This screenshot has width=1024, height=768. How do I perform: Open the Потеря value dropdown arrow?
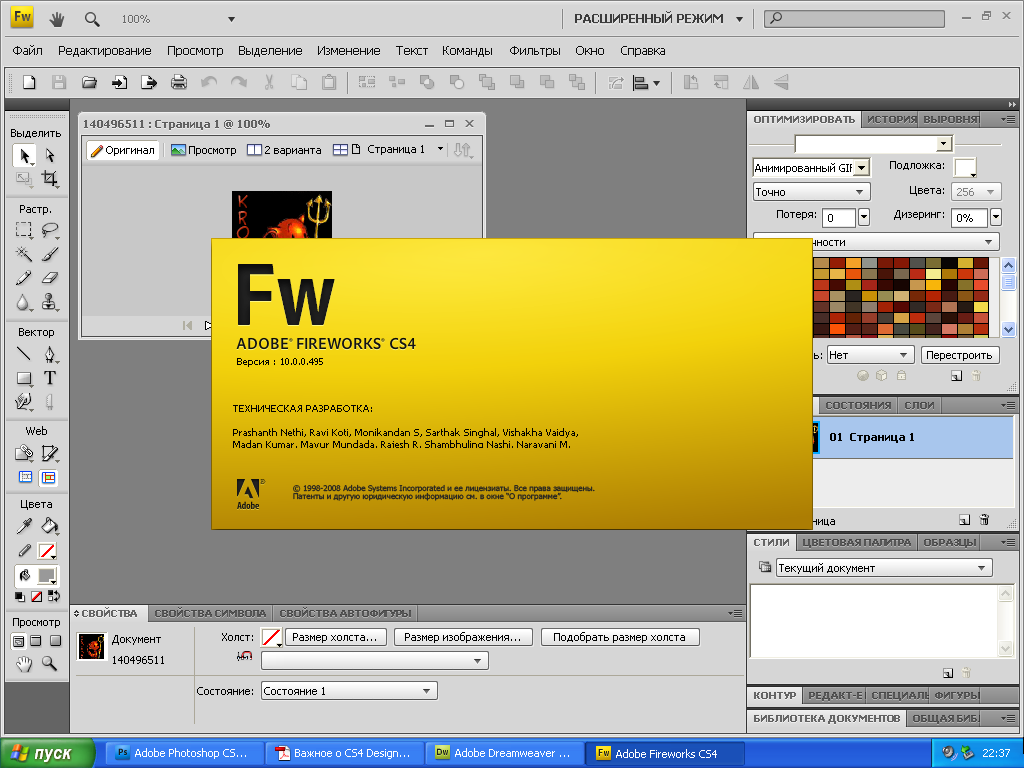(863, 217)
